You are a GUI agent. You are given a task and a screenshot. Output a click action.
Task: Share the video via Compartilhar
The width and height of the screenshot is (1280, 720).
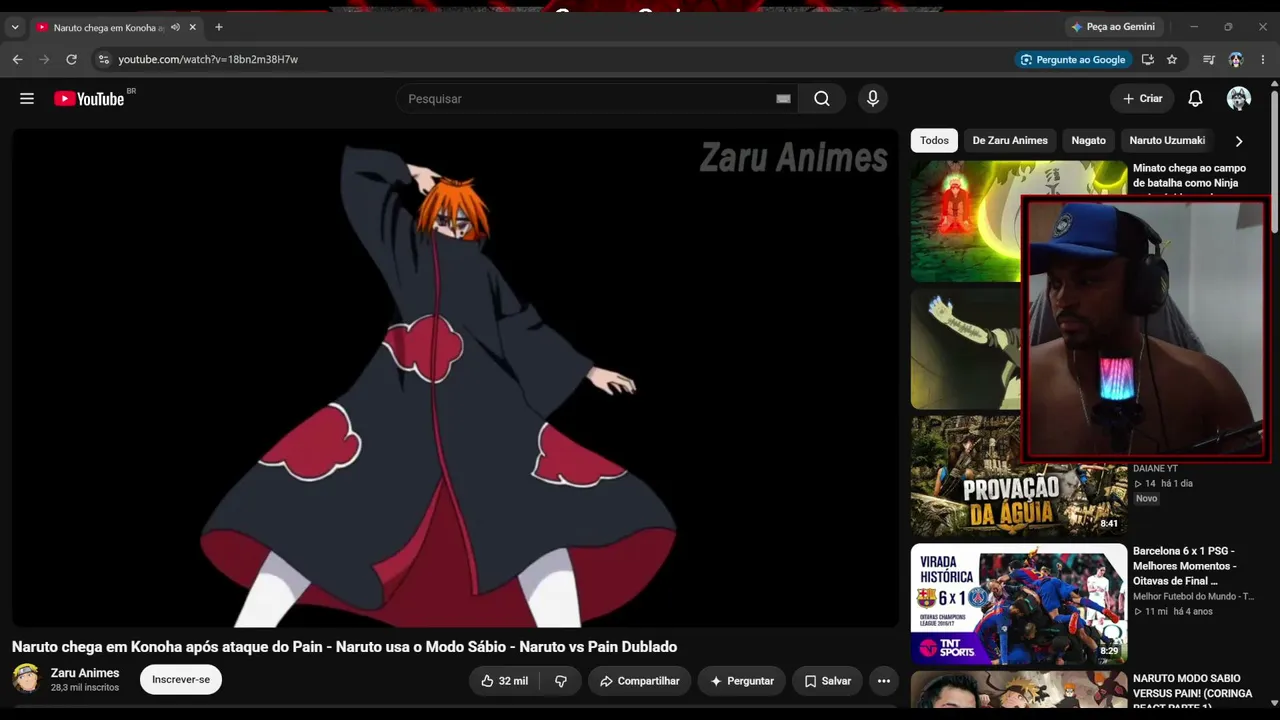(x=639, y=681)
